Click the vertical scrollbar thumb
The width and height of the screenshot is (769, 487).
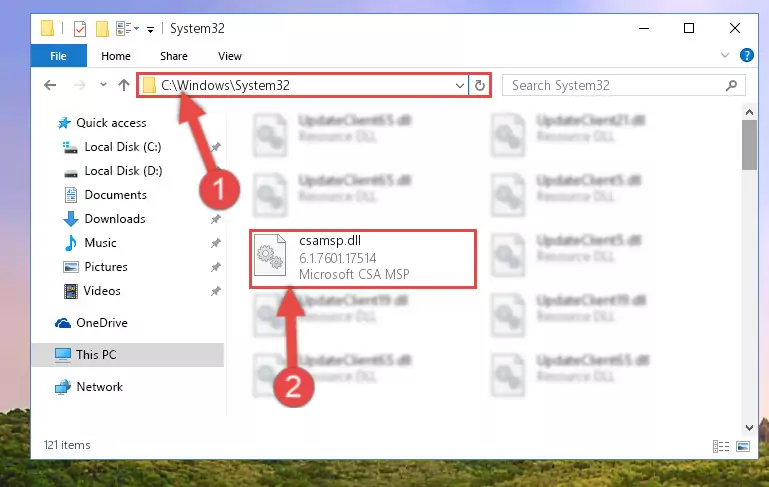749,145
